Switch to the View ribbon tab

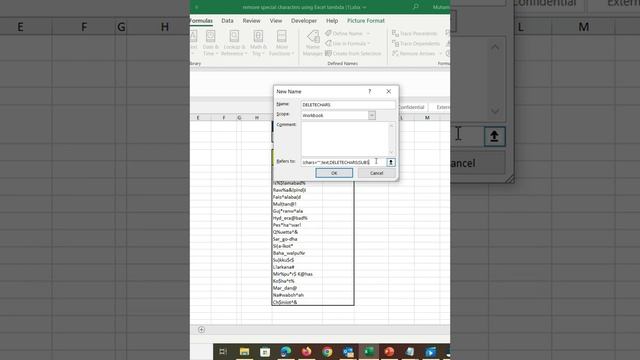click(276, 20)
